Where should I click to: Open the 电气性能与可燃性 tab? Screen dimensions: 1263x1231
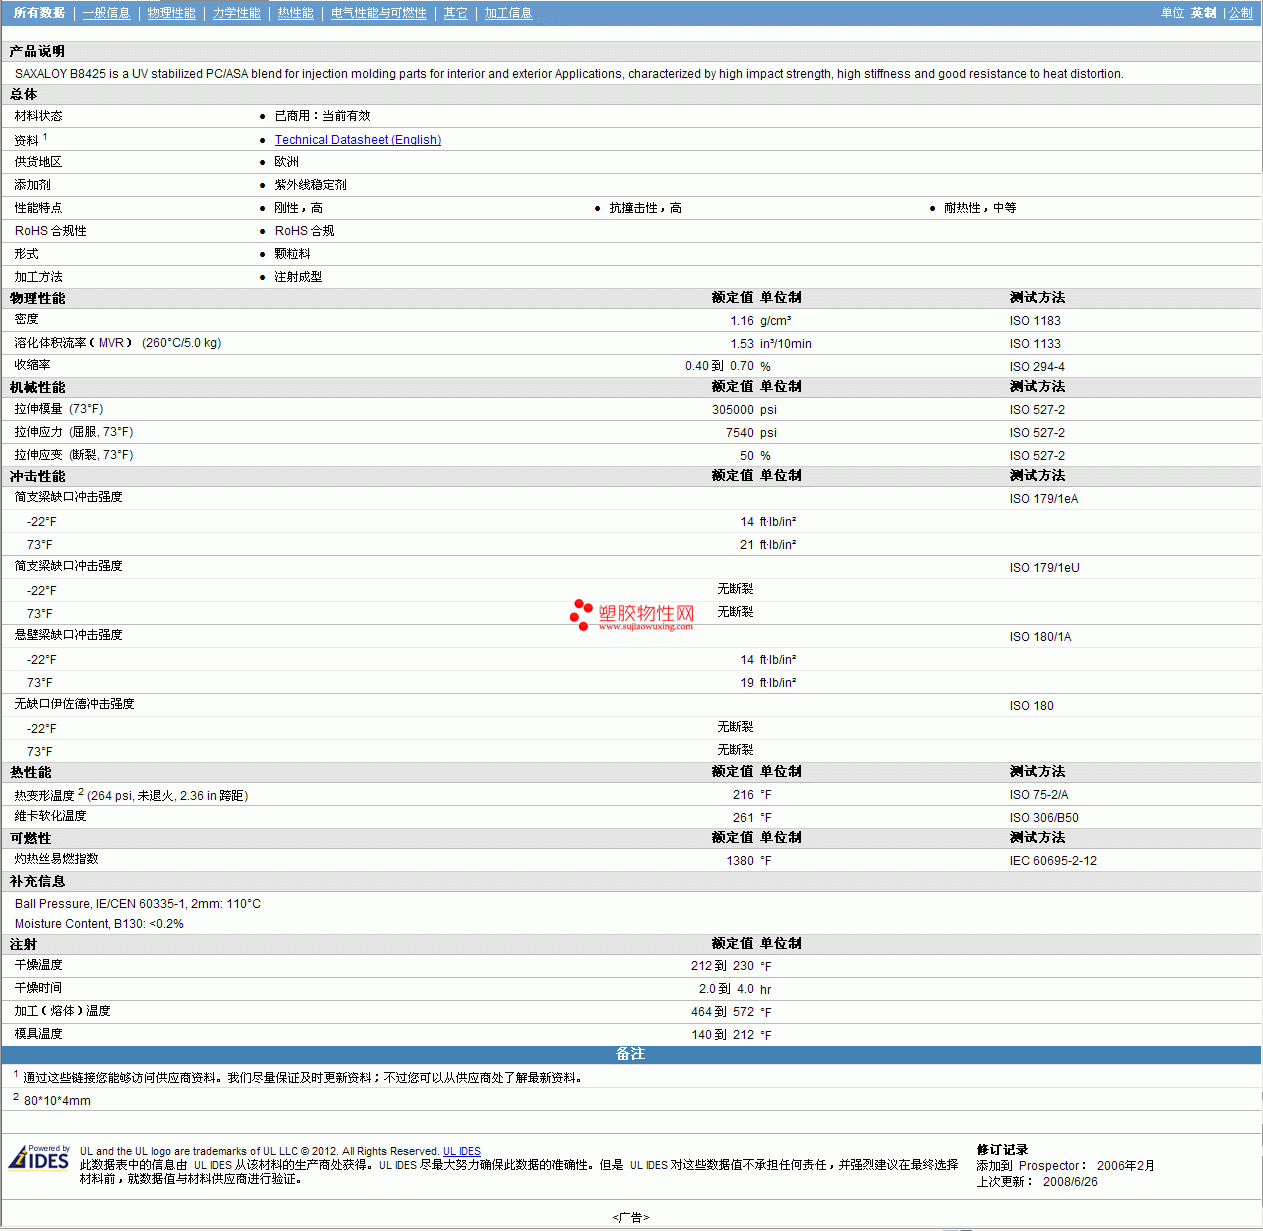point(378,13)
